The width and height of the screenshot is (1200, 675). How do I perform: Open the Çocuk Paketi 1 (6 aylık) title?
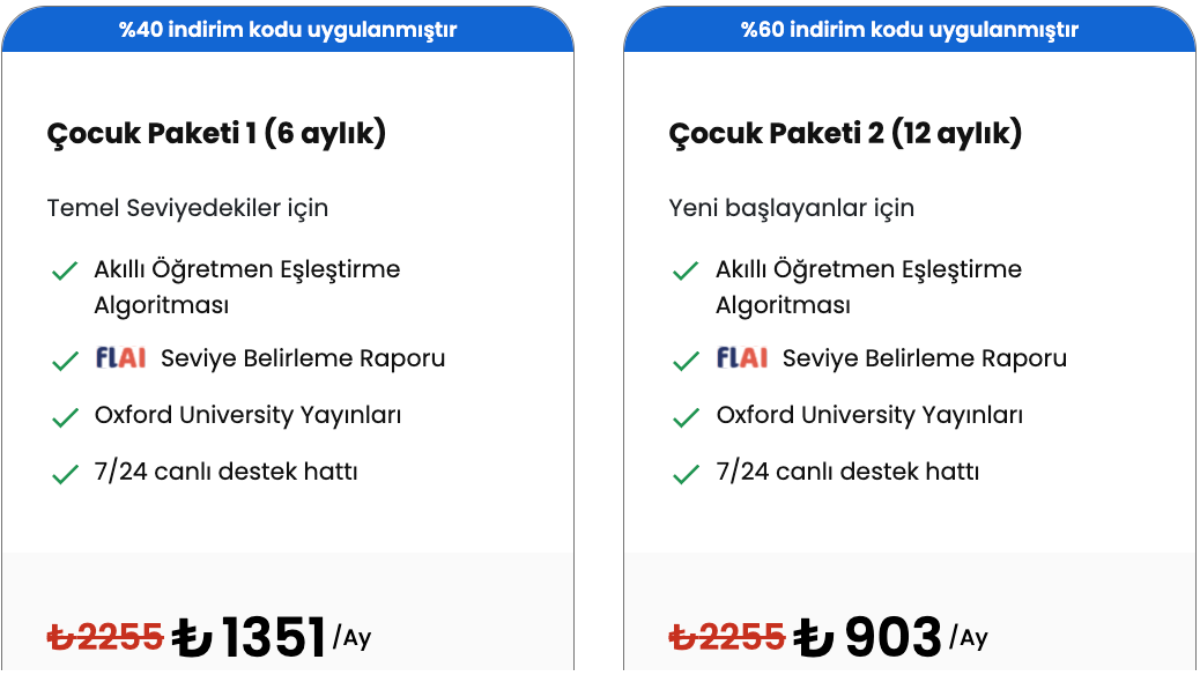216,133
